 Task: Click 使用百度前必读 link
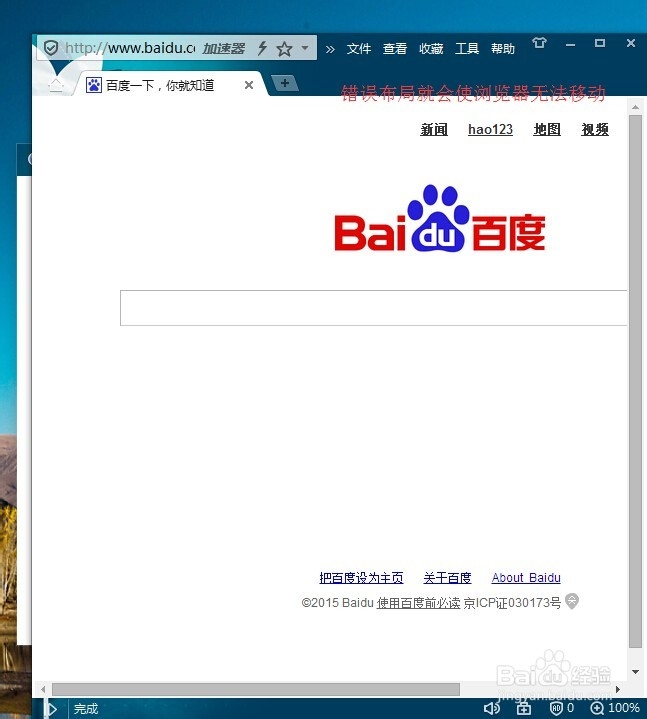[418, 603]
